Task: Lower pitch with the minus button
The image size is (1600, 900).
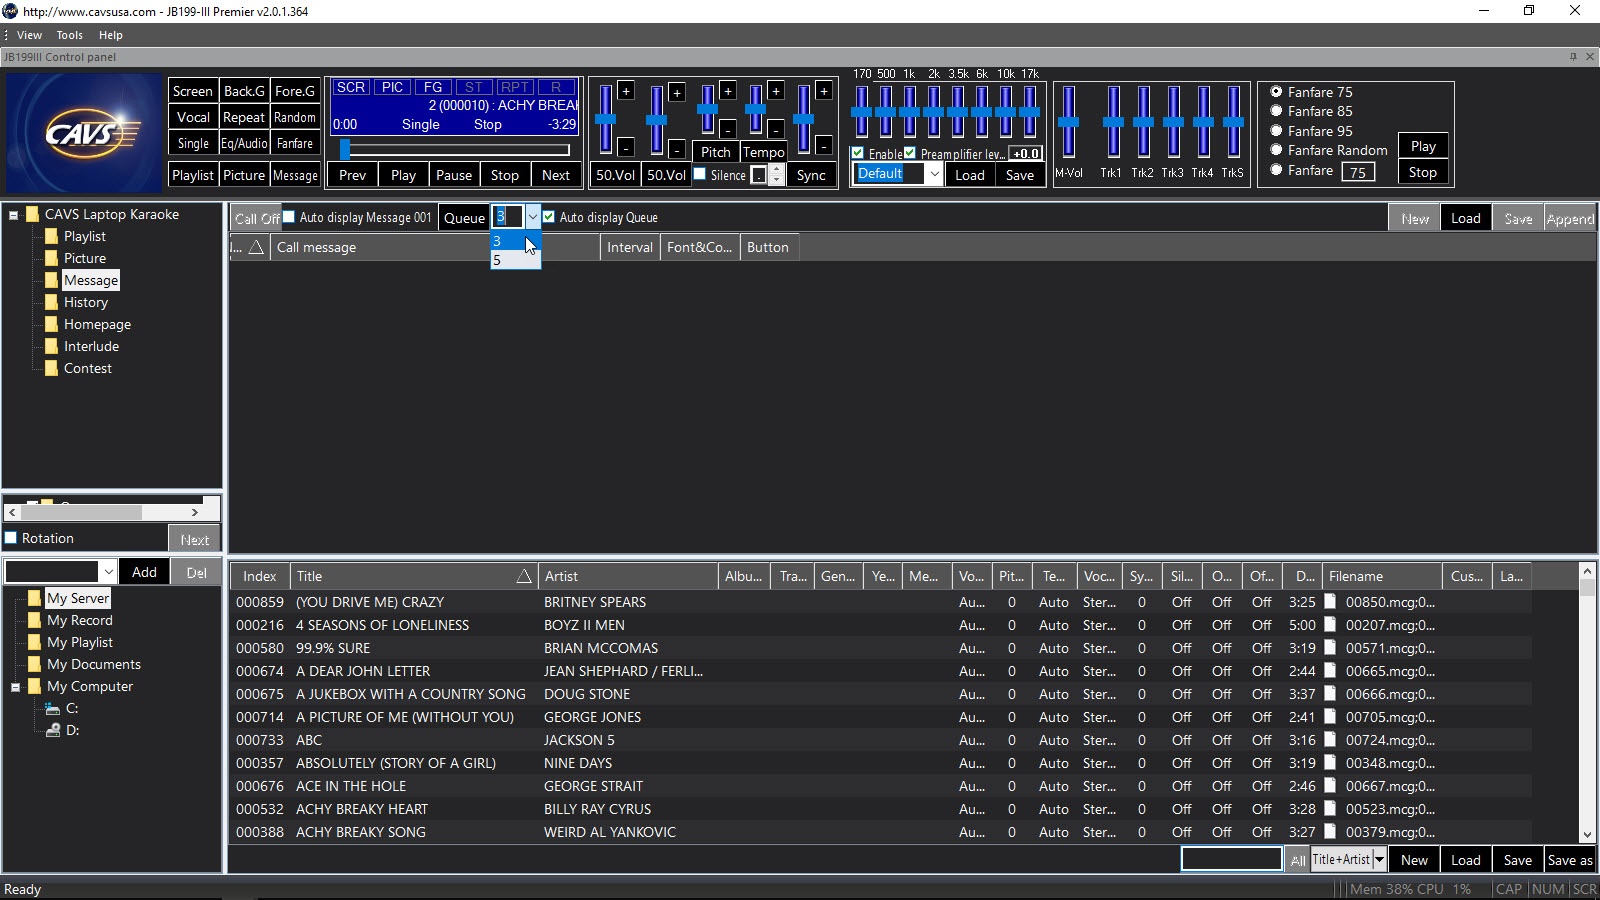Action: 728,129
